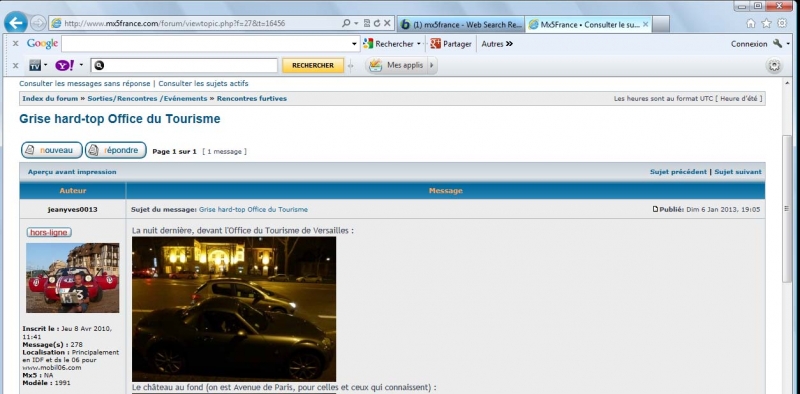The height and width of the screenshot is (394, 800).
Task: Open the TV icon dropdown arrow
Action: (x=45, y=65)
